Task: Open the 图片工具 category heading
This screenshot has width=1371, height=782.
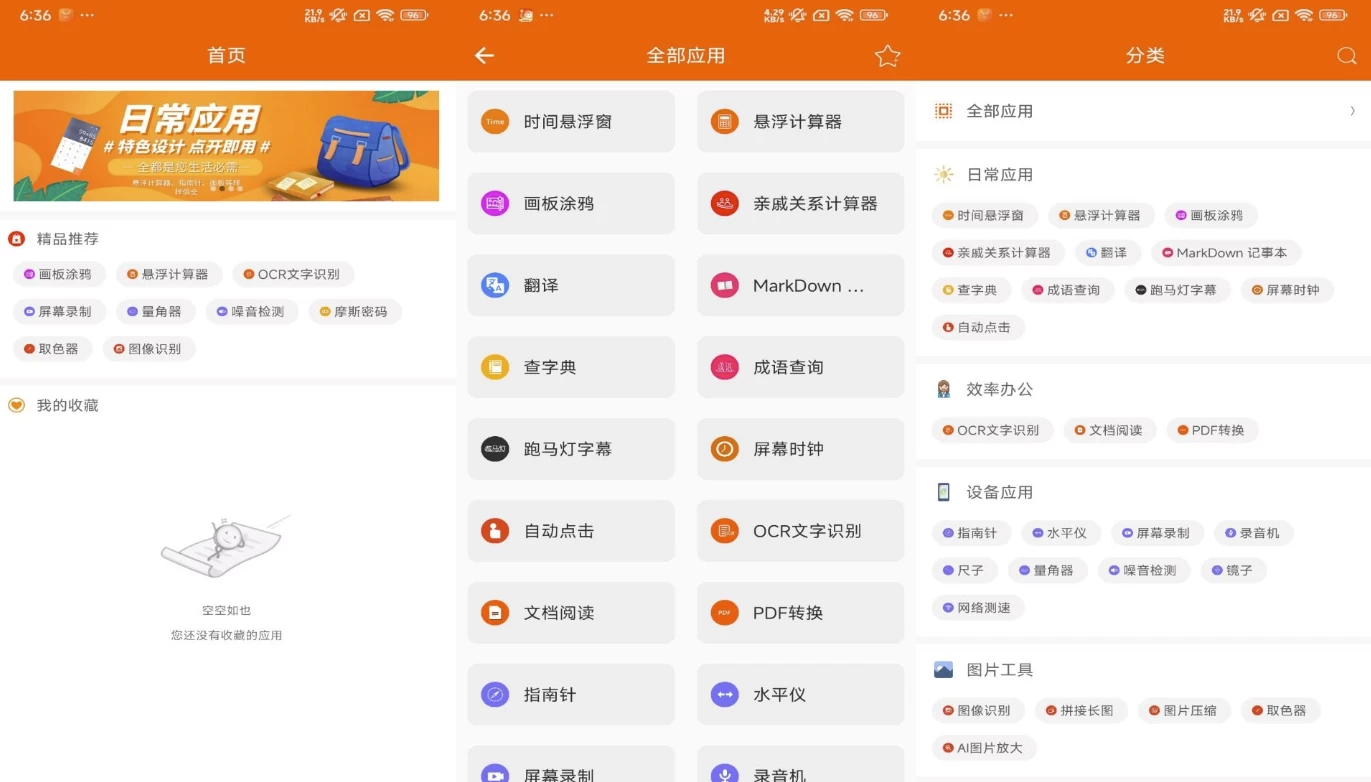Action: click(999, 670)
